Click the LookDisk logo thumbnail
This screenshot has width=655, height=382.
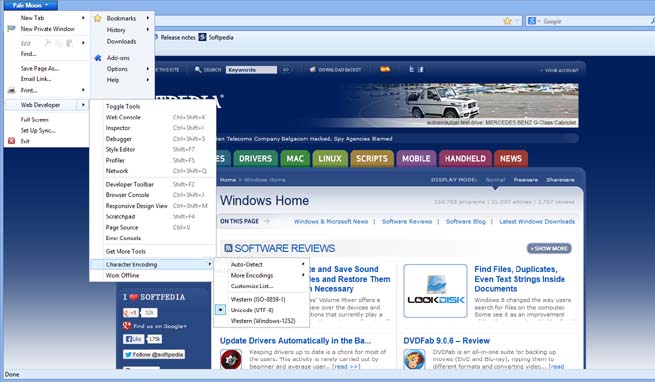point(435,291)
